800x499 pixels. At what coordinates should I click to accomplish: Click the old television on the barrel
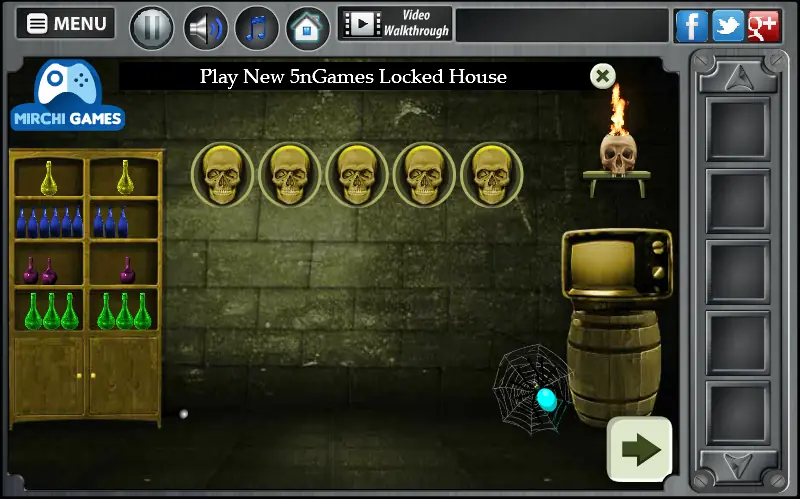616,264
